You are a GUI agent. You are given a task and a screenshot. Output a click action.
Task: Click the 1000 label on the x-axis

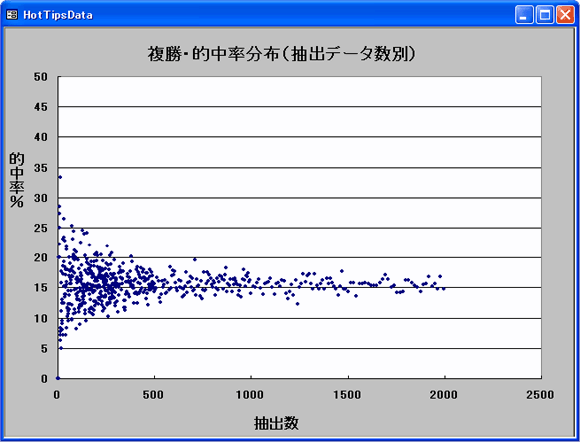click(x=250, y=395)
